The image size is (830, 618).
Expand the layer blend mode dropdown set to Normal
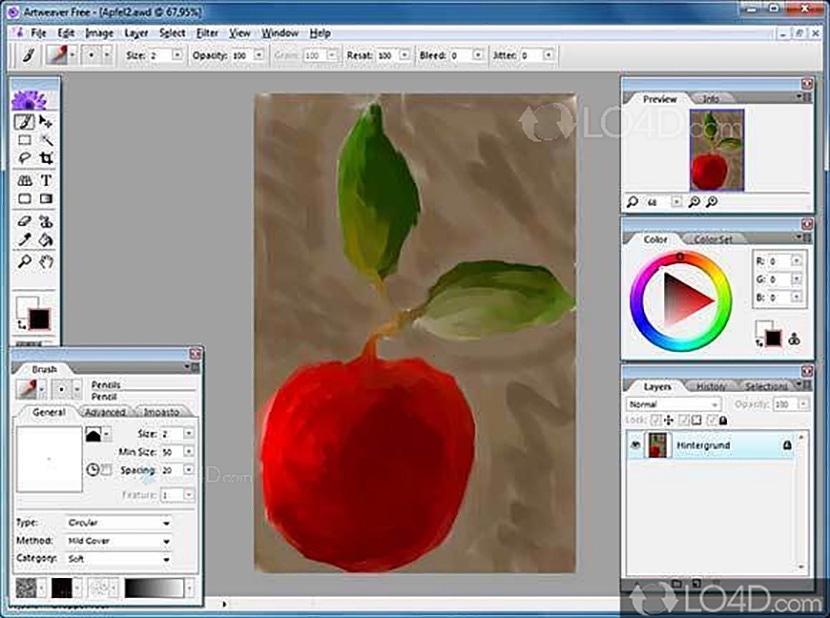click(x=672, y=404)
